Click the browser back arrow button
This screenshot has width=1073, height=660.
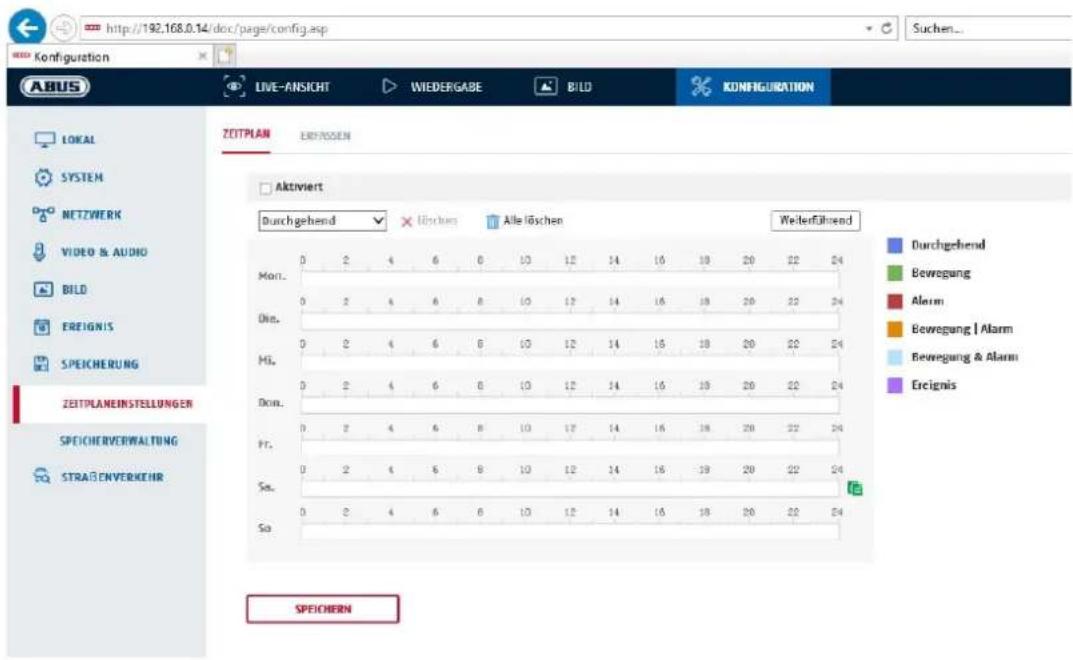click(x=27, y=28)
